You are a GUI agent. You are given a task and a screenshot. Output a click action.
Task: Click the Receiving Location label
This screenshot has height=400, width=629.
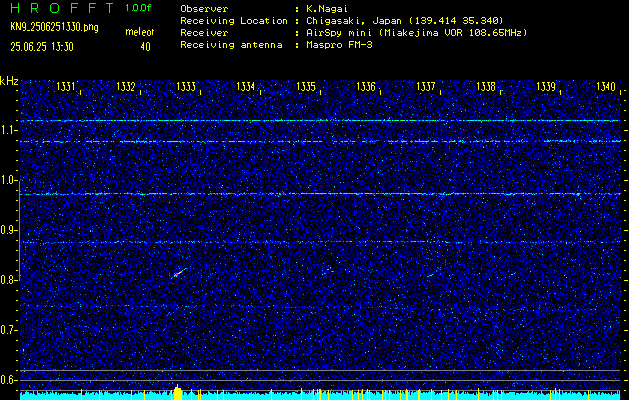point(234,21)
